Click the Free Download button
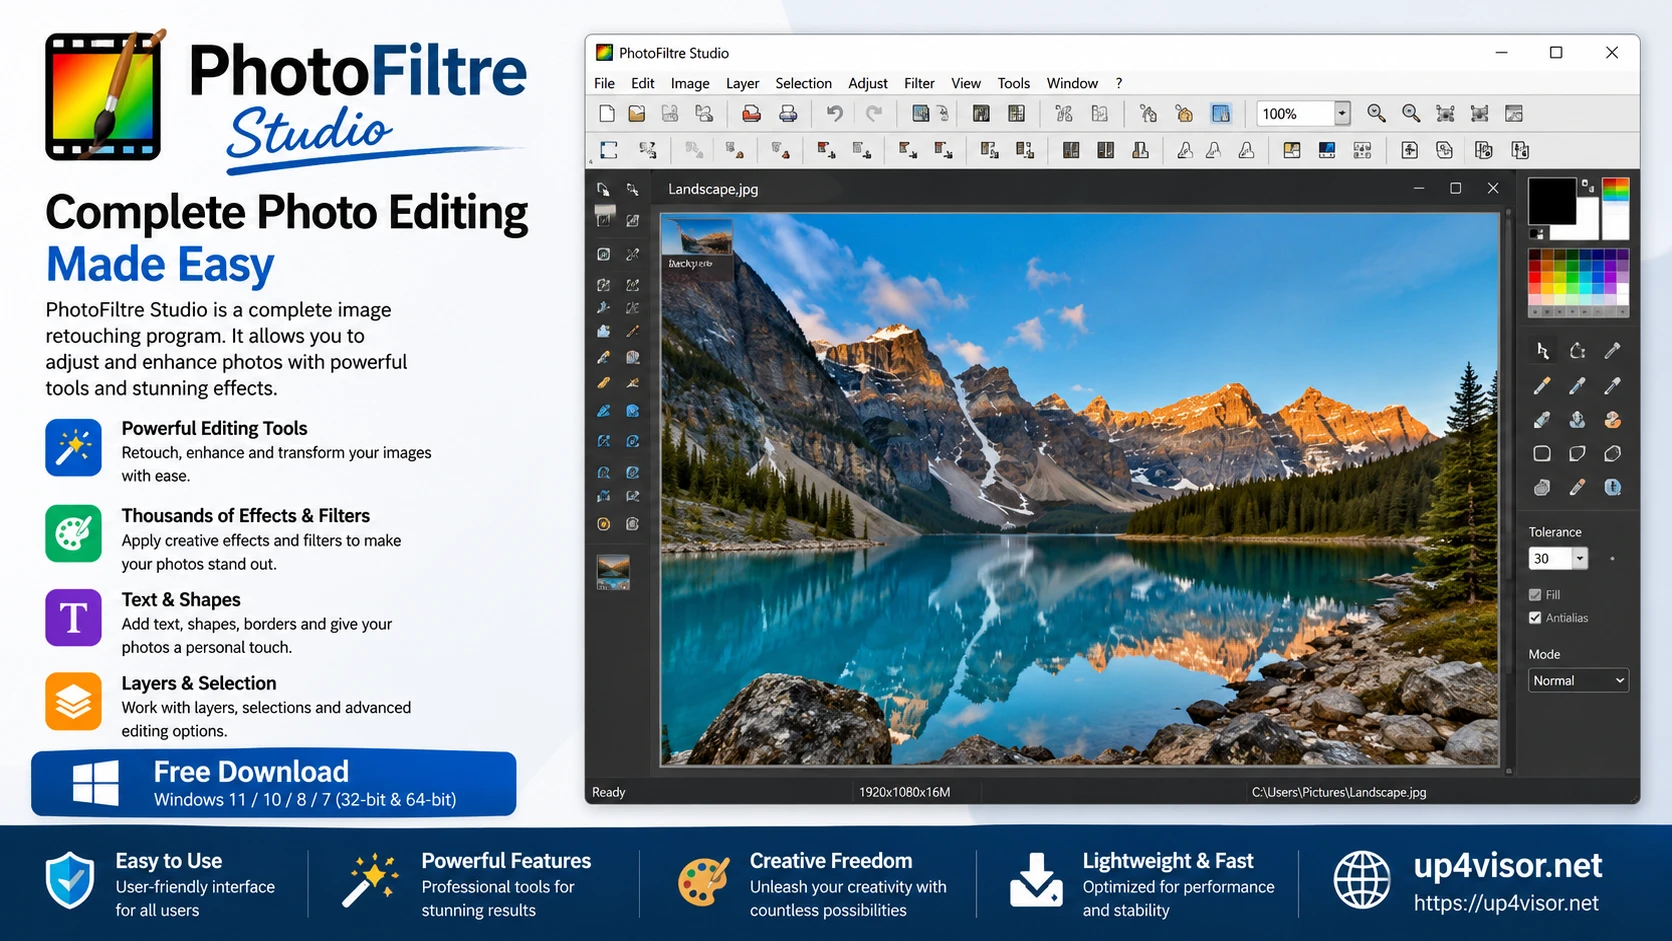The image size is (1672, 941). (x=274, y=783)
